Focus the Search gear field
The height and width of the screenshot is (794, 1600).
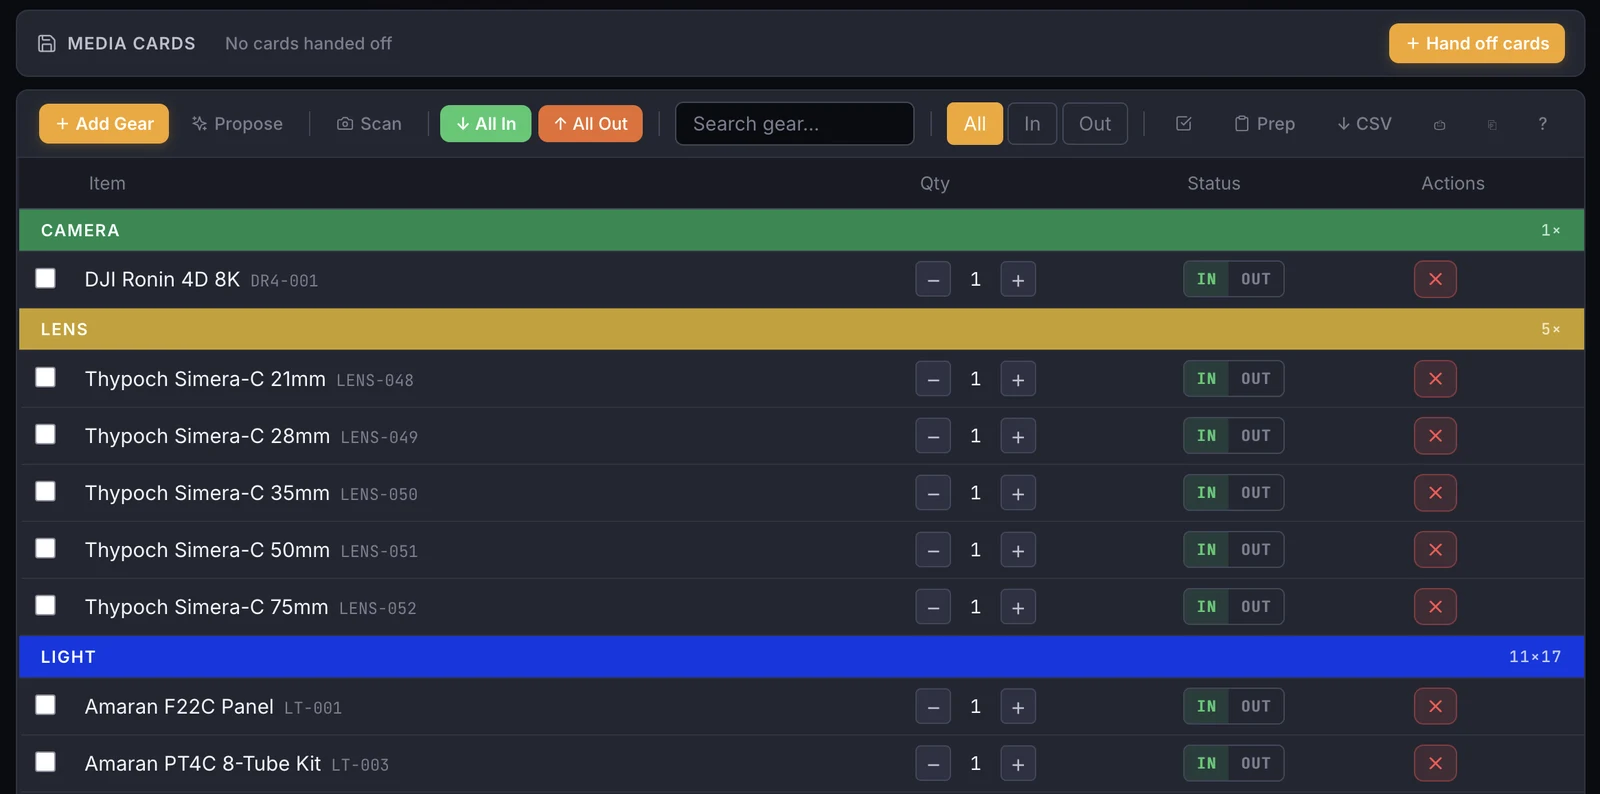coord(795,124)
